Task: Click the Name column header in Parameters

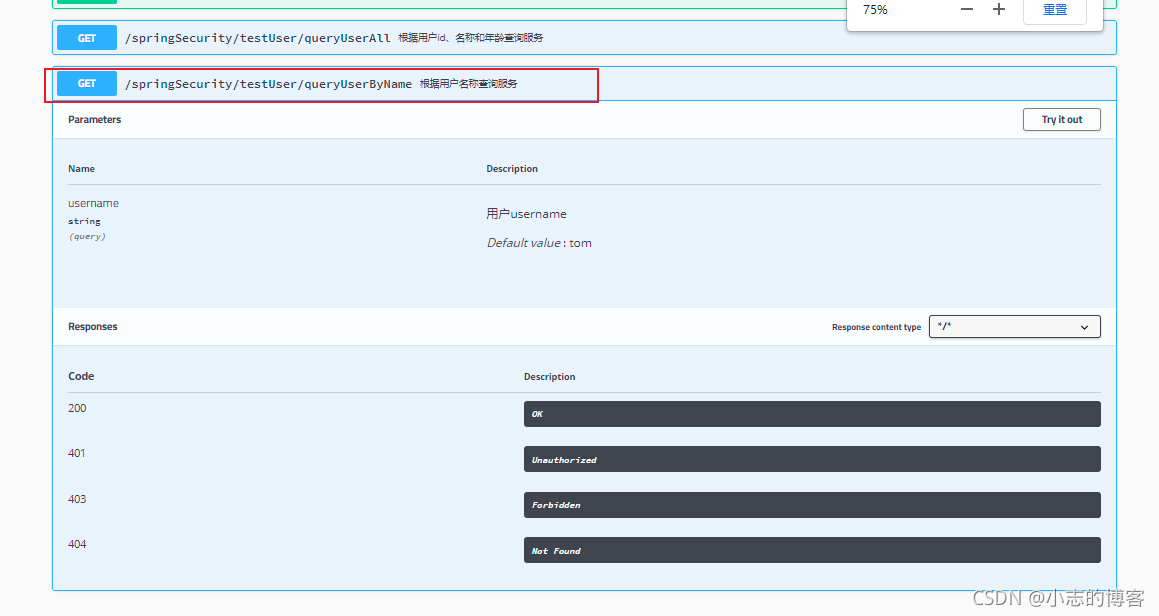Action: point(81,169)
